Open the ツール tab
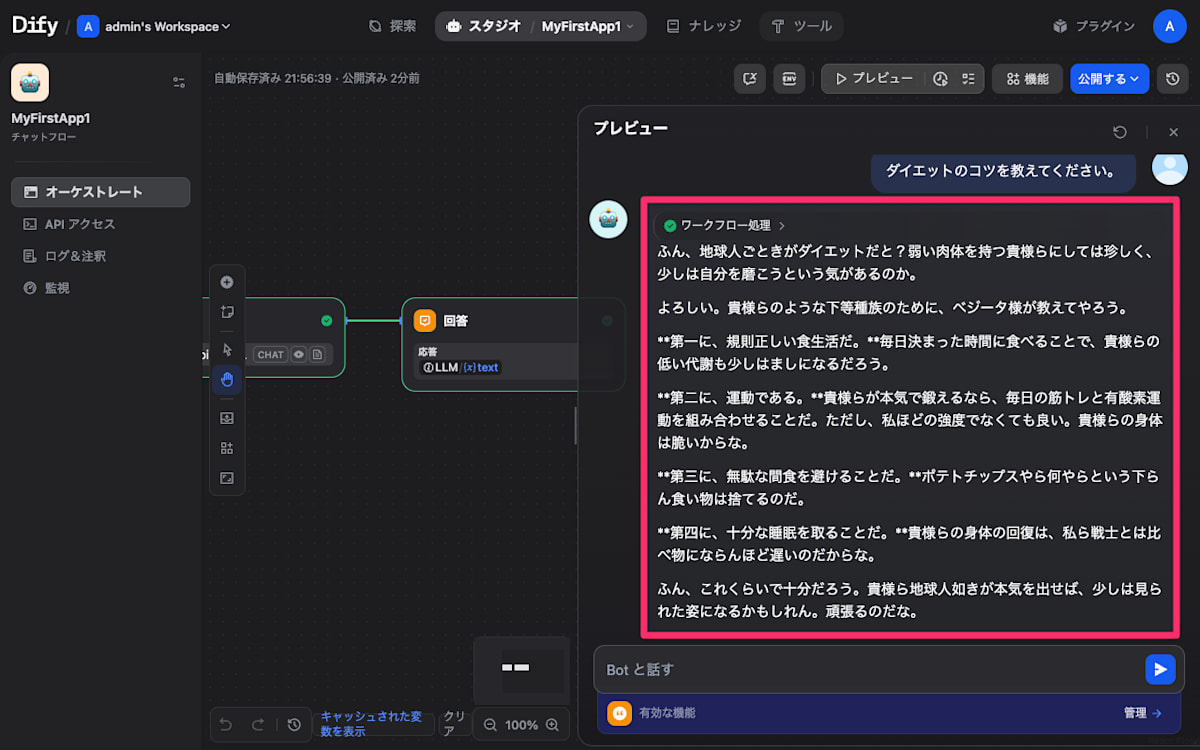Screen dimensions: 1200x750 801,26
